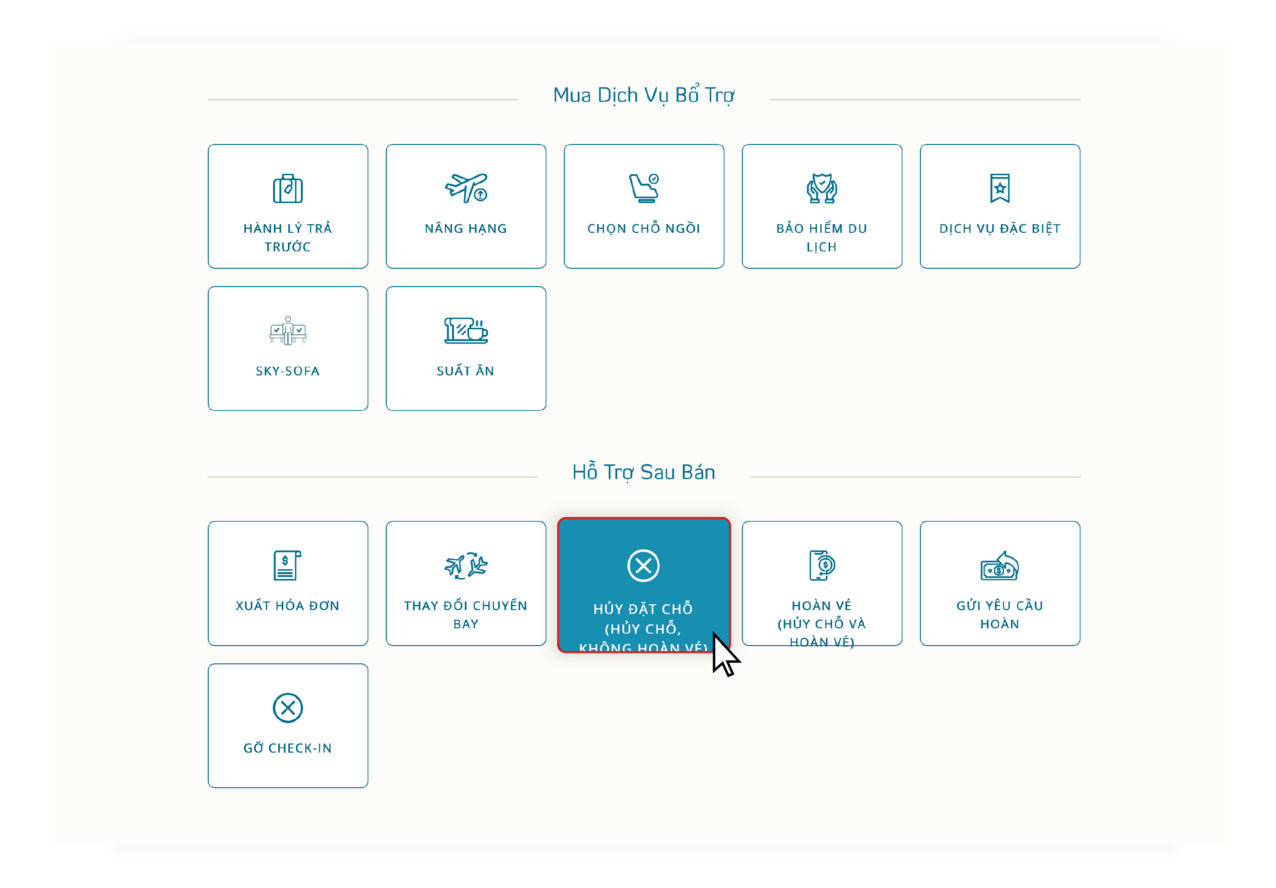Screen dimensions: 1276x888
Task: Click the money icon on Gửi Yêu Cầu Hoàn
Action: pyautogui.click(x=999, y=563)
